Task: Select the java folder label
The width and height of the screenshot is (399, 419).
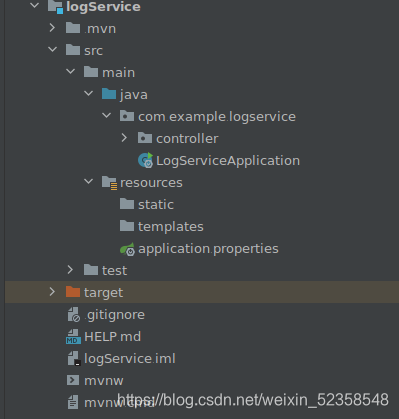Action: (134, 95)
